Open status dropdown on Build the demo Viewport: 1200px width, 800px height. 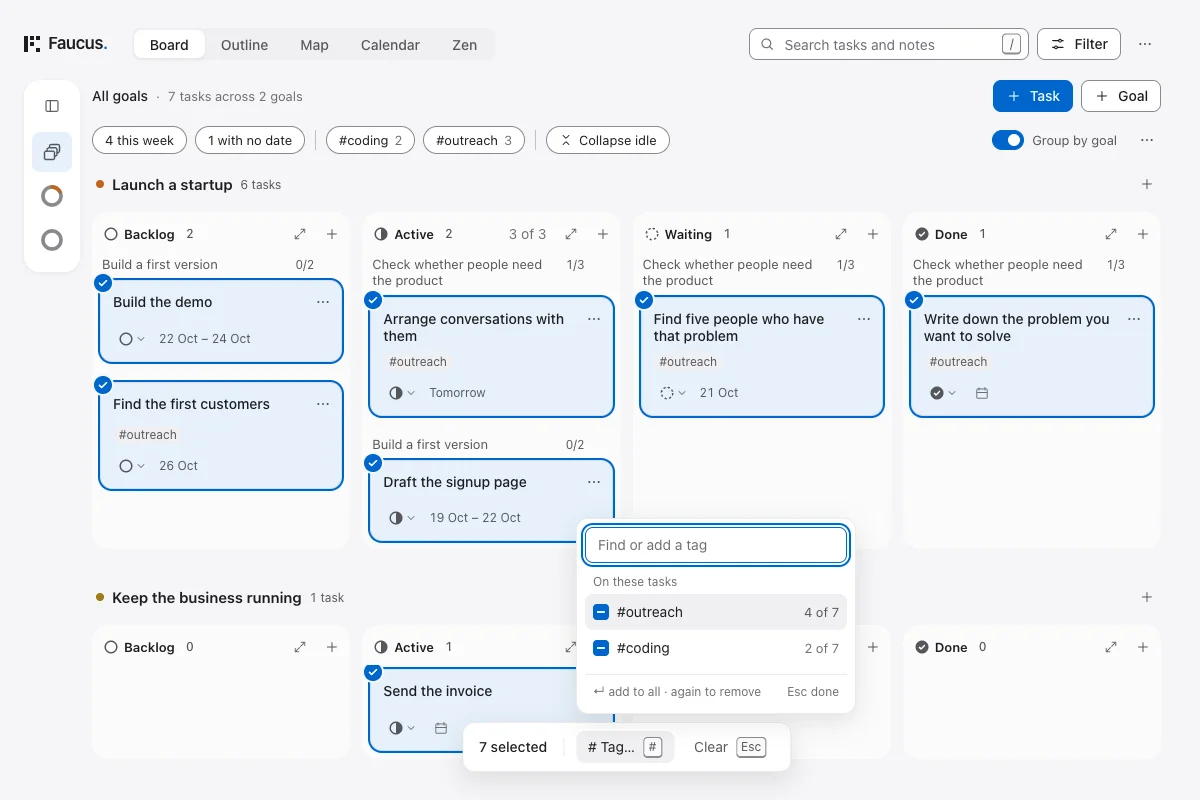click(132, 339)
